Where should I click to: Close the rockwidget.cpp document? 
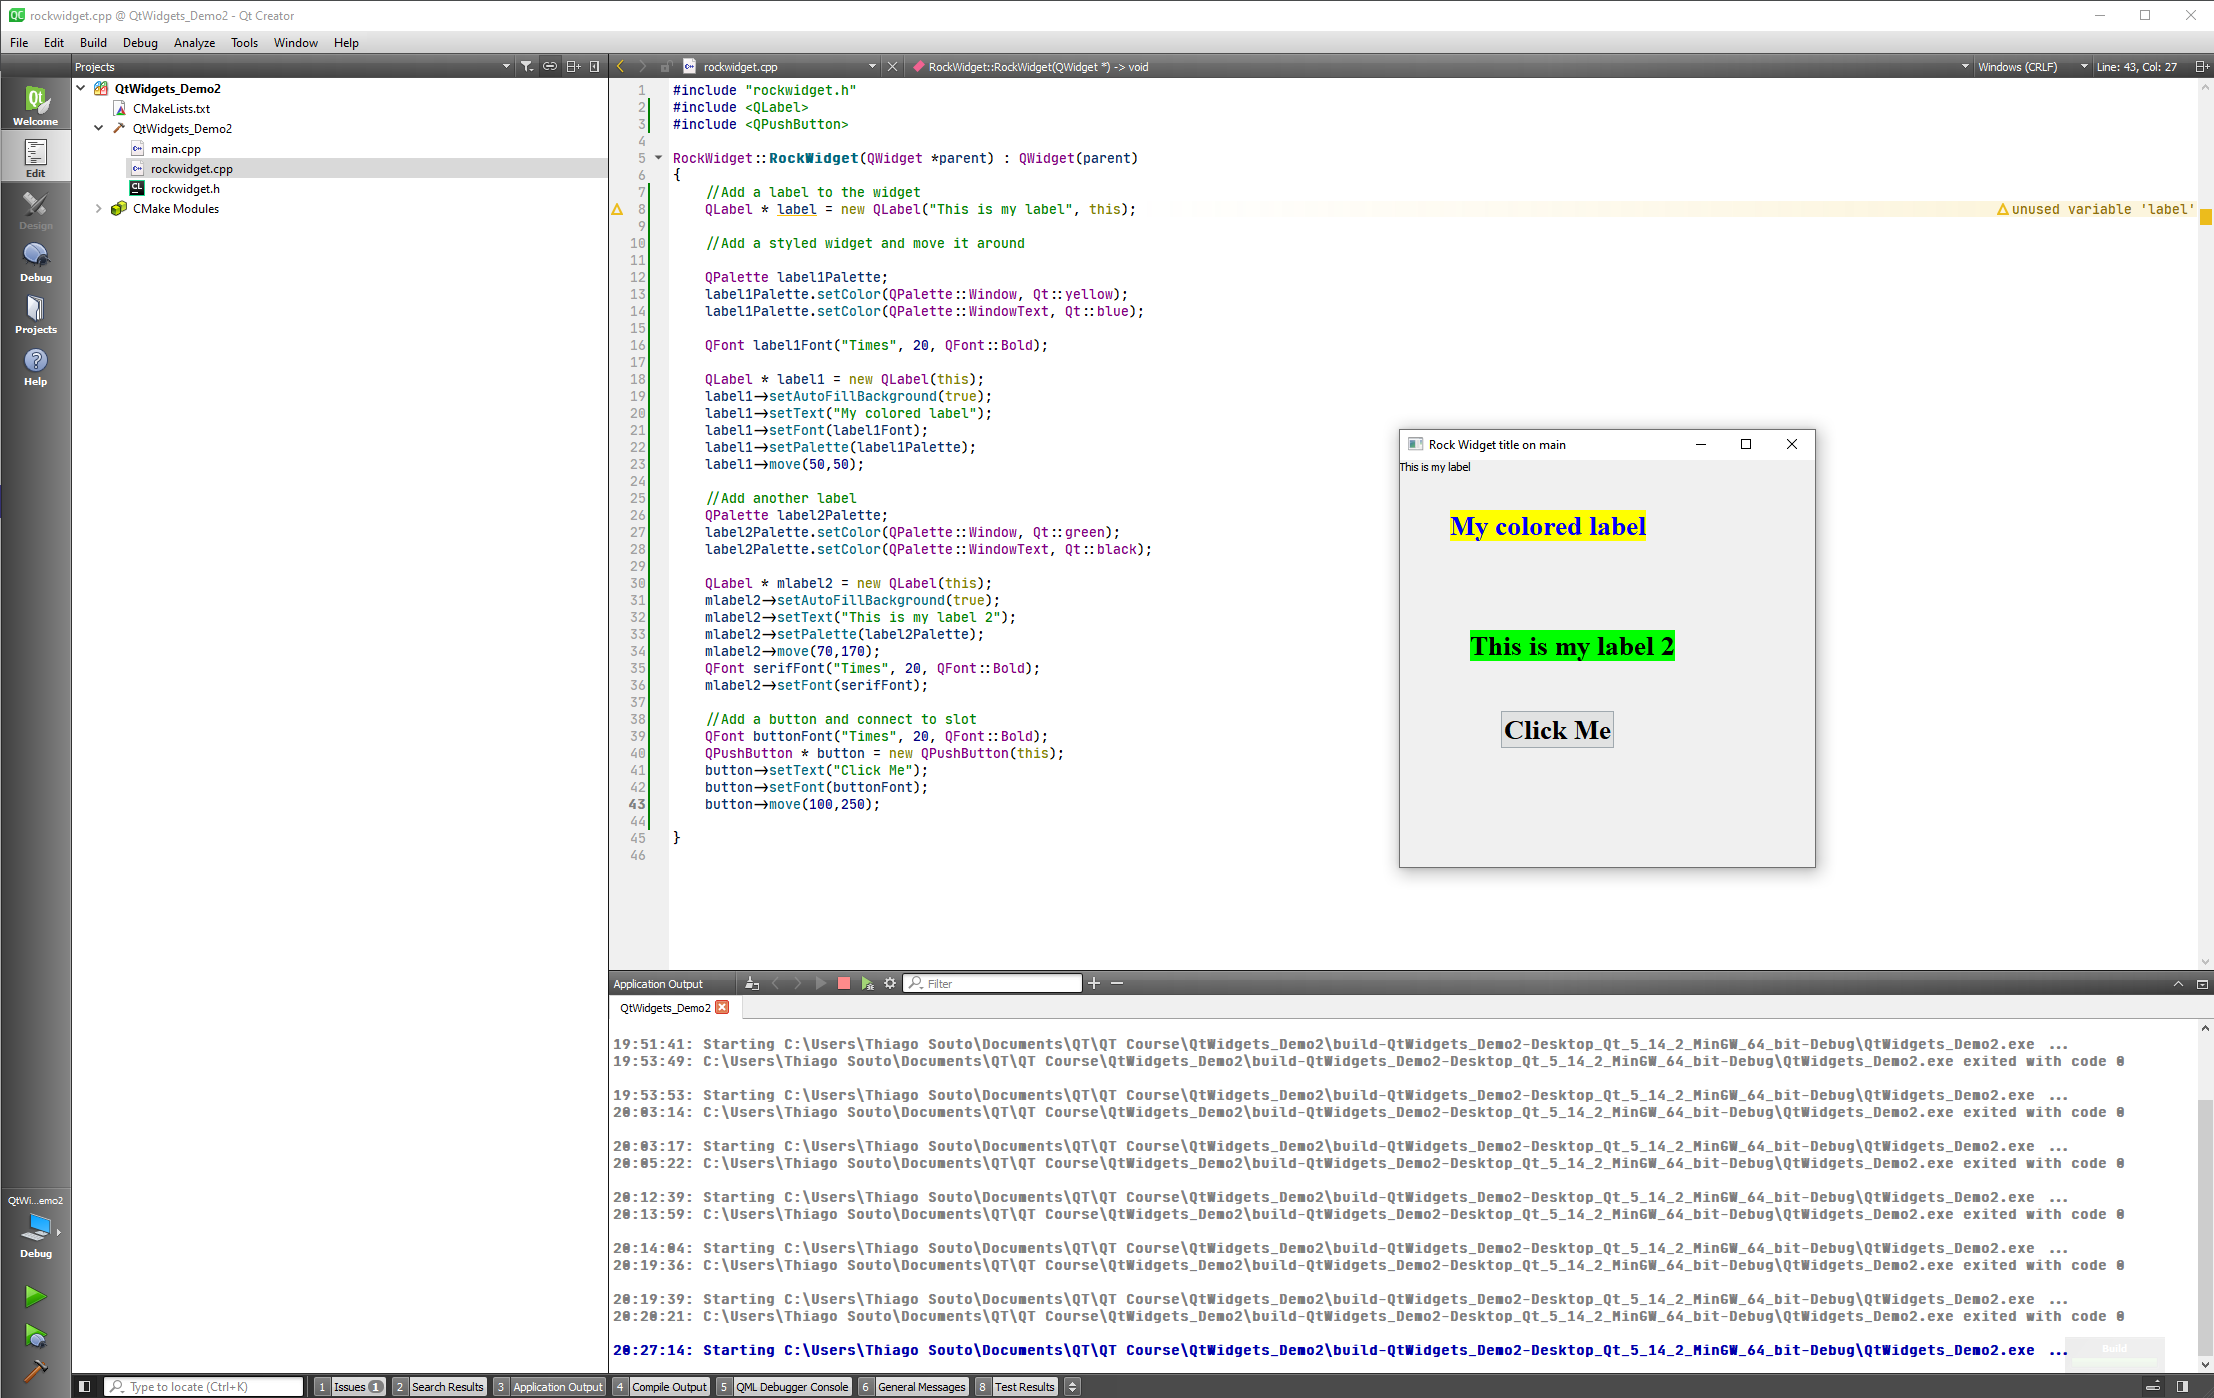[x=893, y=67]
